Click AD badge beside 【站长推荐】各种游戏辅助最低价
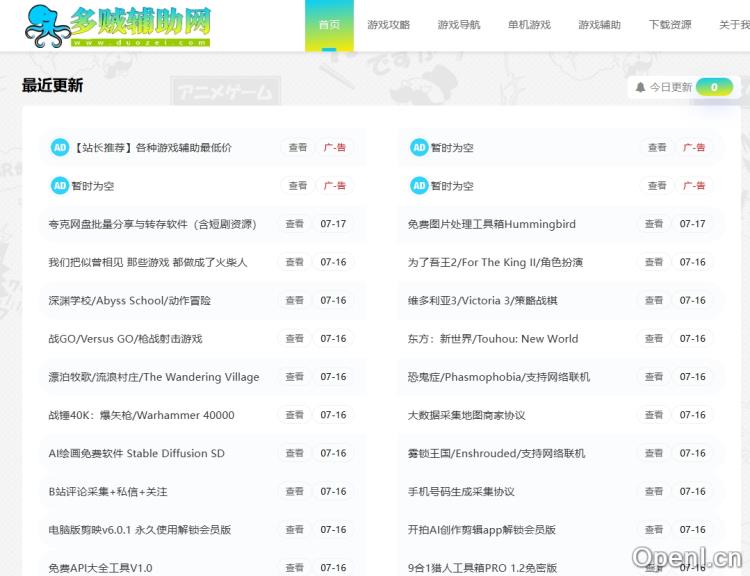750x576 pixels. click(60, 147)
